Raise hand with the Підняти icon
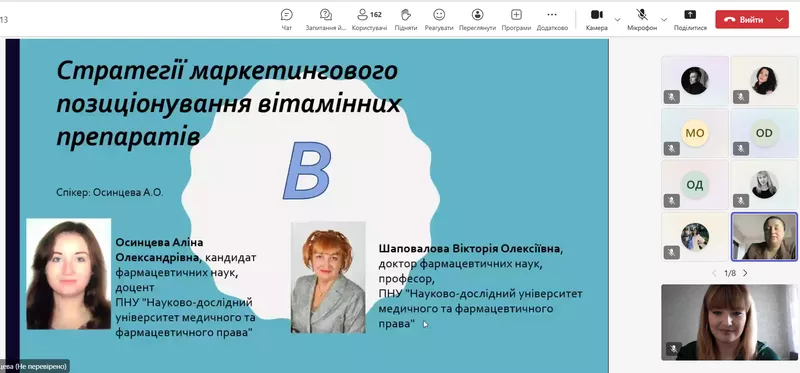 point(406,19)
